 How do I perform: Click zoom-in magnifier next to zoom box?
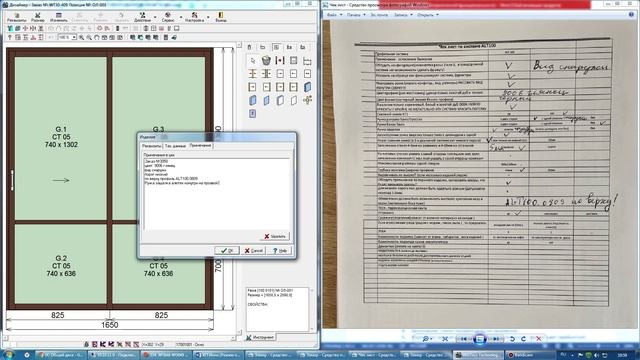point(82,37)
